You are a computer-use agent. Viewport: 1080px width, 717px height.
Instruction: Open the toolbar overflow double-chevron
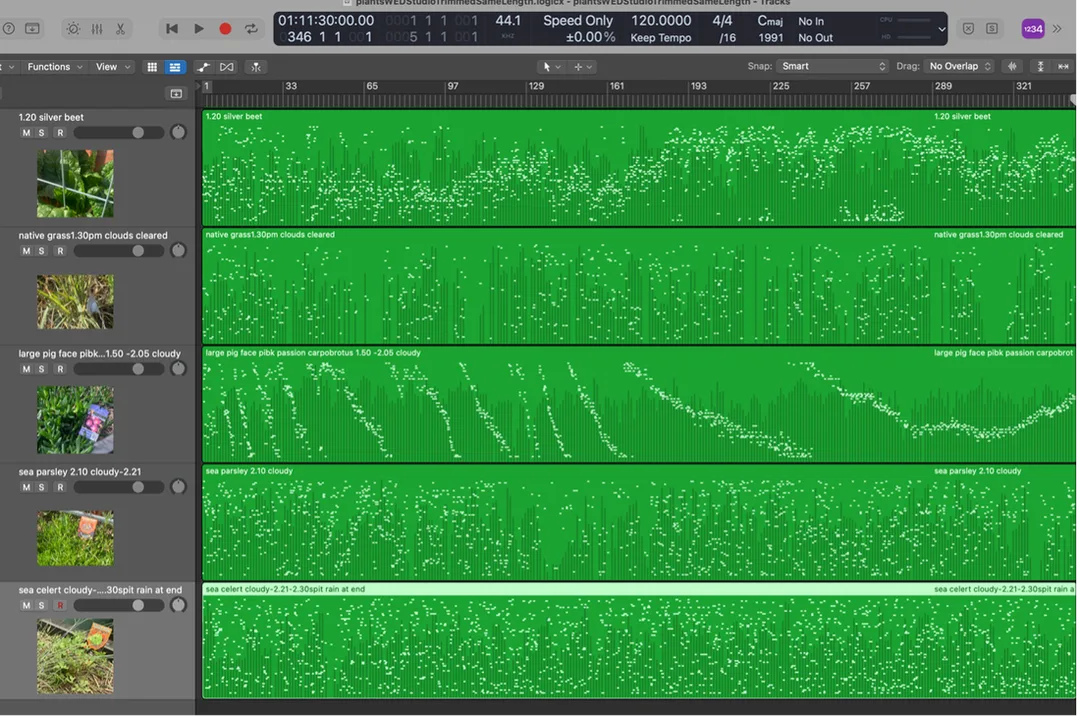[x=1057, y=29]
